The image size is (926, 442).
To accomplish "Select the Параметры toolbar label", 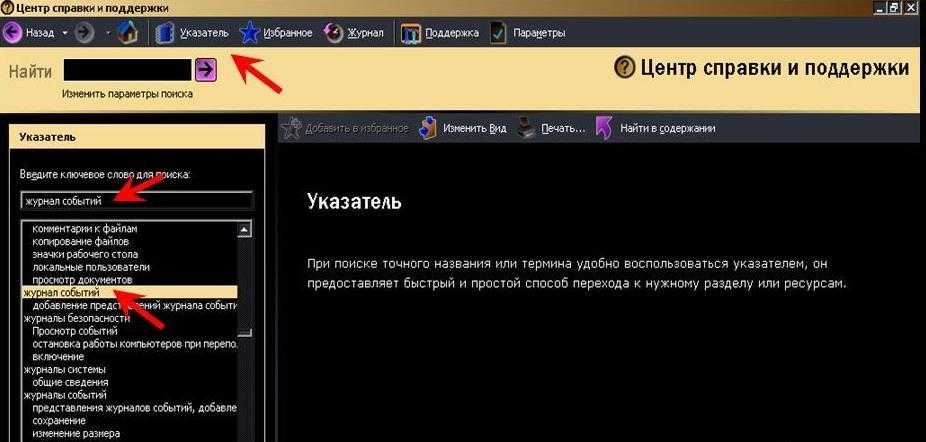I will click(x=539, y=33).
